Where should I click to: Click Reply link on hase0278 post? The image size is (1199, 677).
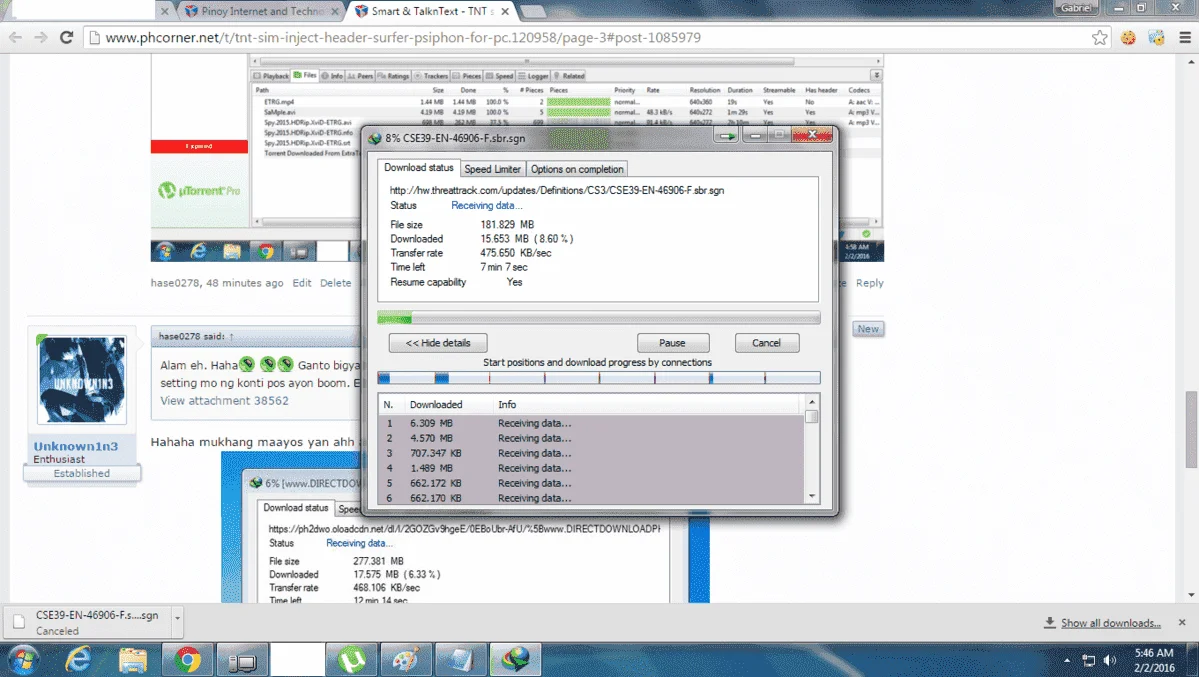click(x=869, y=283)
